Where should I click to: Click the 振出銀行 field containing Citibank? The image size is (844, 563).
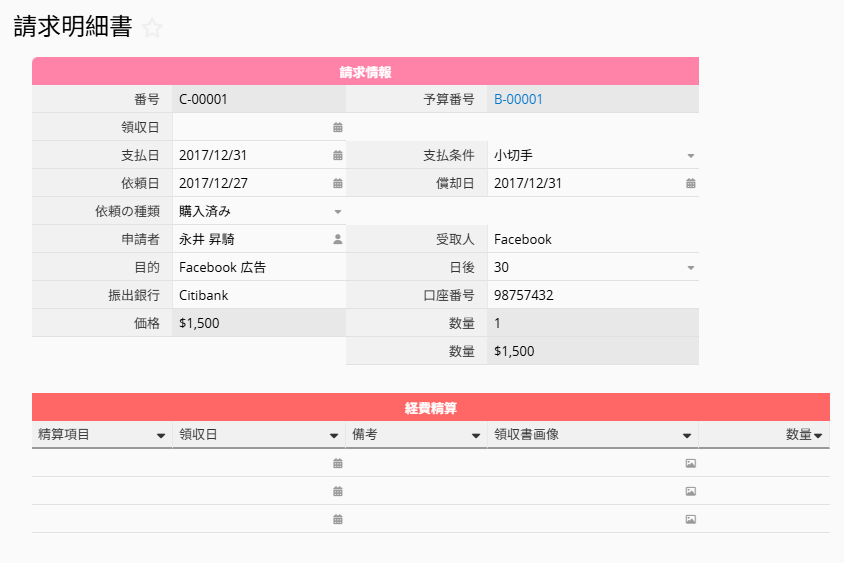258,296
